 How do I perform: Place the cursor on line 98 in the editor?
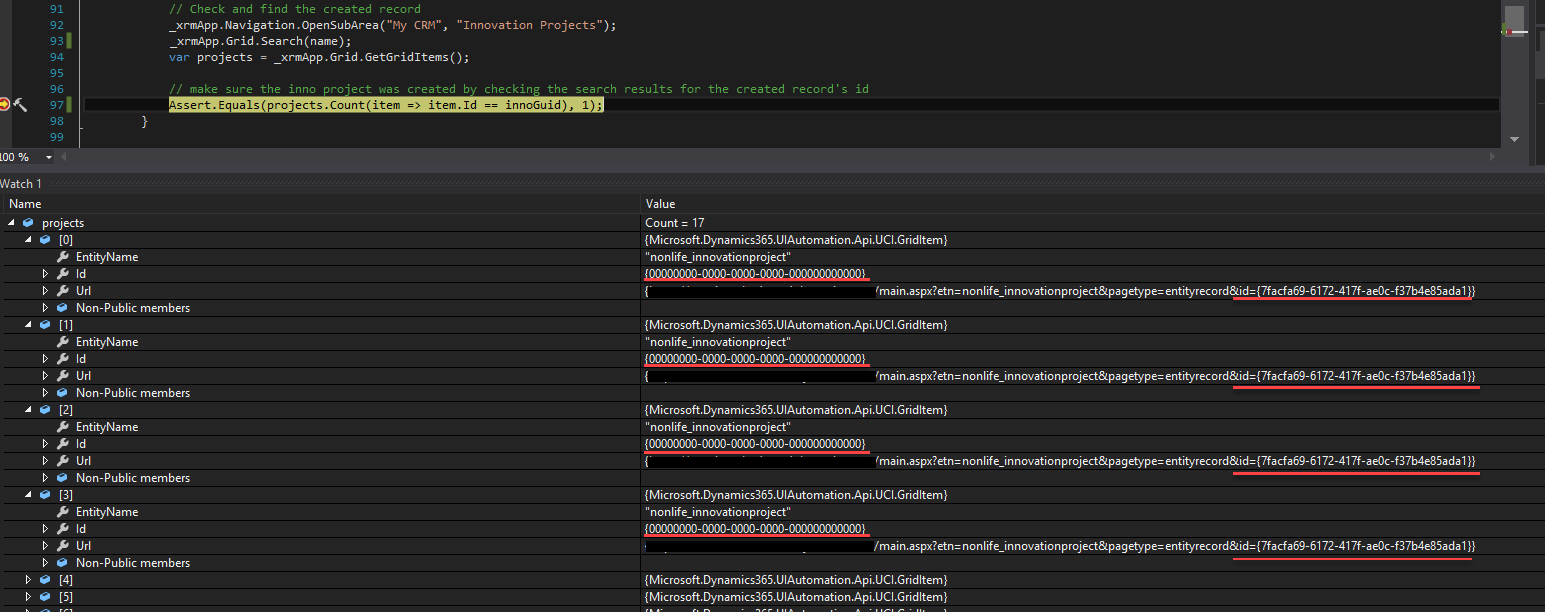pyautogui.click(x=200, y=120)
